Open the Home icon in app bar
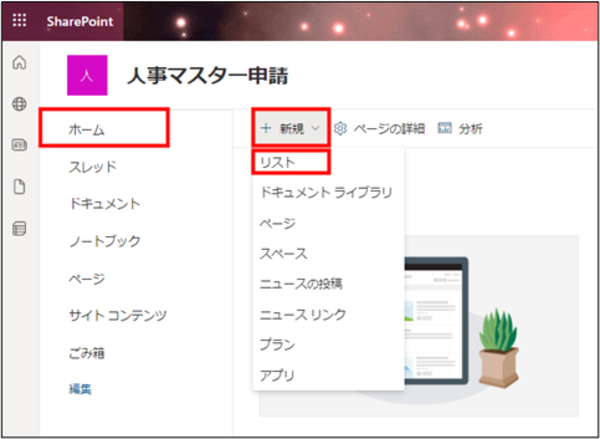This screenshot has height=439, width=600. pos(20,62)
